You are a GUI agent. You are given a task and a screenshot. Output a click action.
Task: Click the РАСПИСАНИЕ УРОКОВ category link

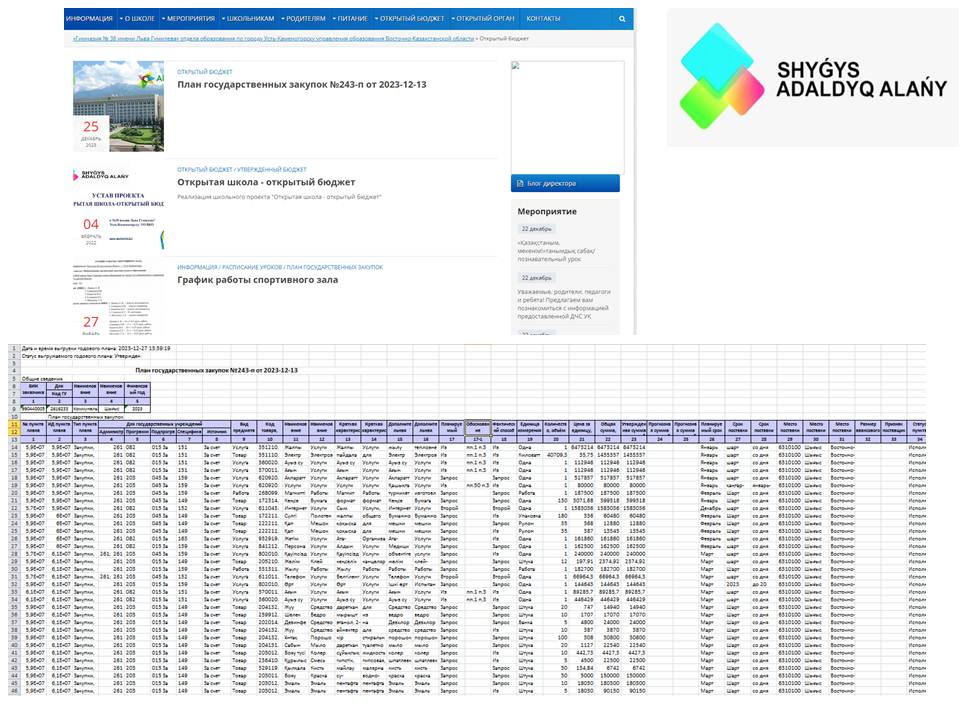tap(251, 268)
